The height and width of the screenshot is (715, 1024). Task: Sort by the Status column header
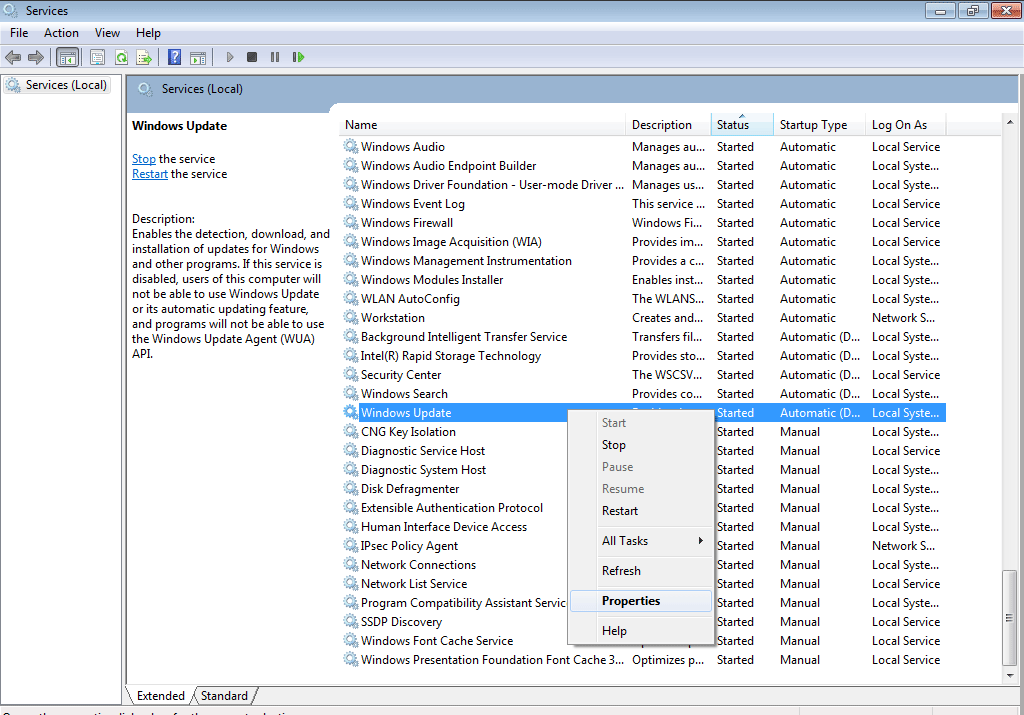(742, 125)
